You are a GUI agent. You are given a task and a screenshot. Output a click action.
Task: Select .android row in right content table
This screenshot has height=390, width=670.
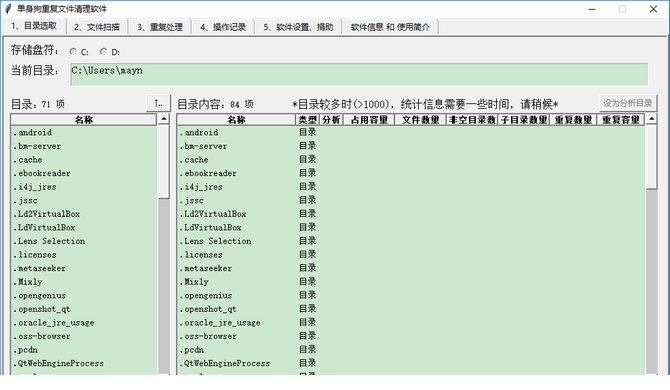pos(411,132)
